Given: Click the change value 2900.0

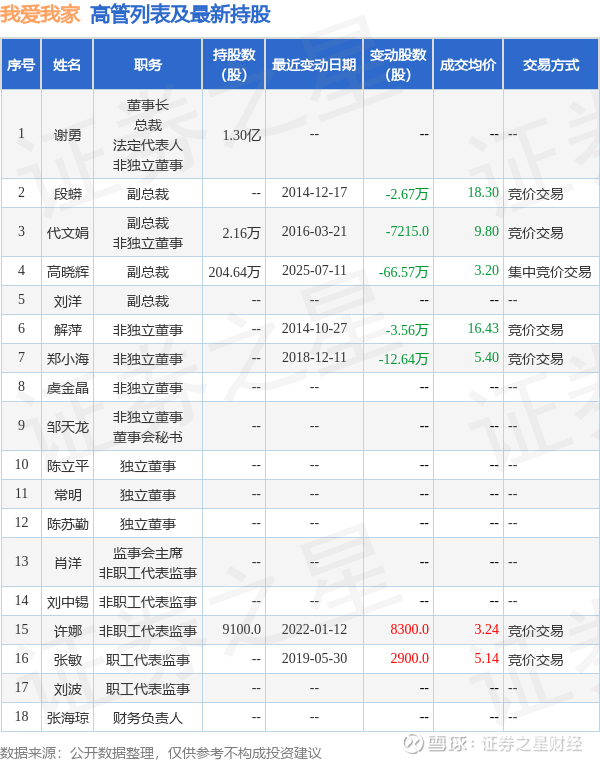Looking at the screenshot, I should tap(410, 659).
